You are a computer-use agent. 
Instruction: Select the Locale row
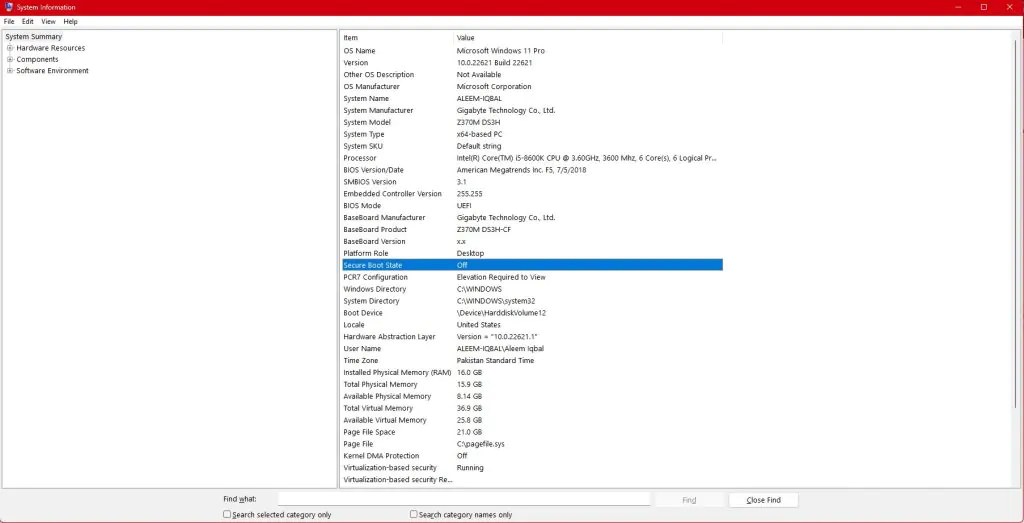pos(532,325)
